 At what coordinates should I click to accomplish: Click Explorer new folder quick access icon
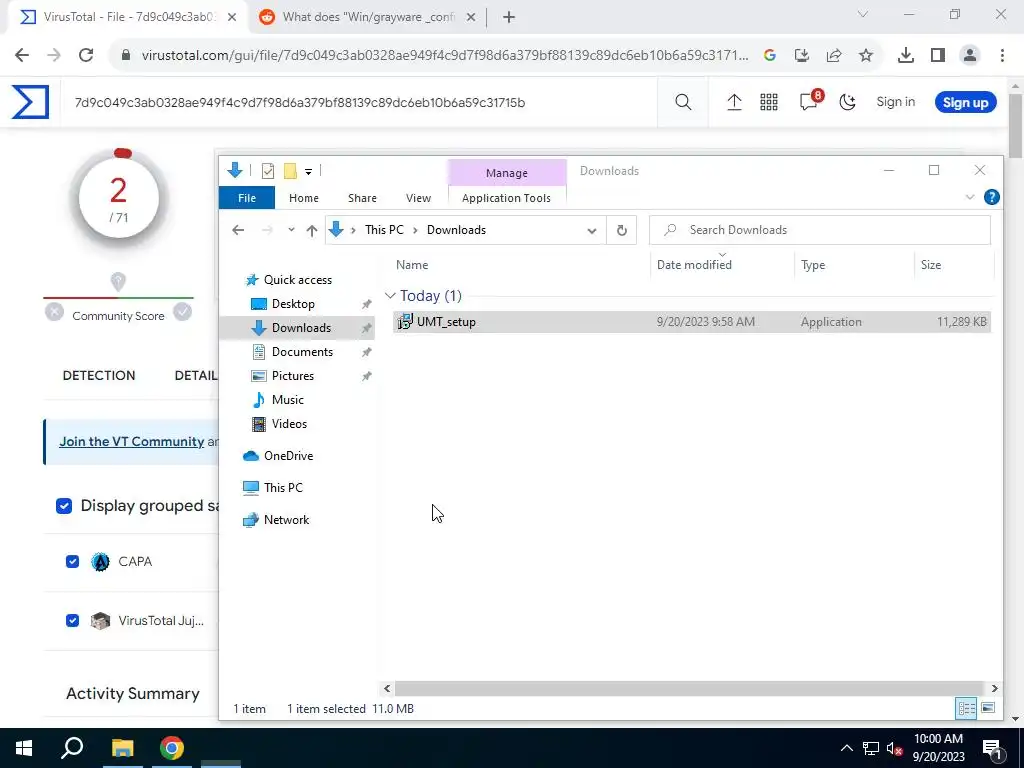pos(290,171)
